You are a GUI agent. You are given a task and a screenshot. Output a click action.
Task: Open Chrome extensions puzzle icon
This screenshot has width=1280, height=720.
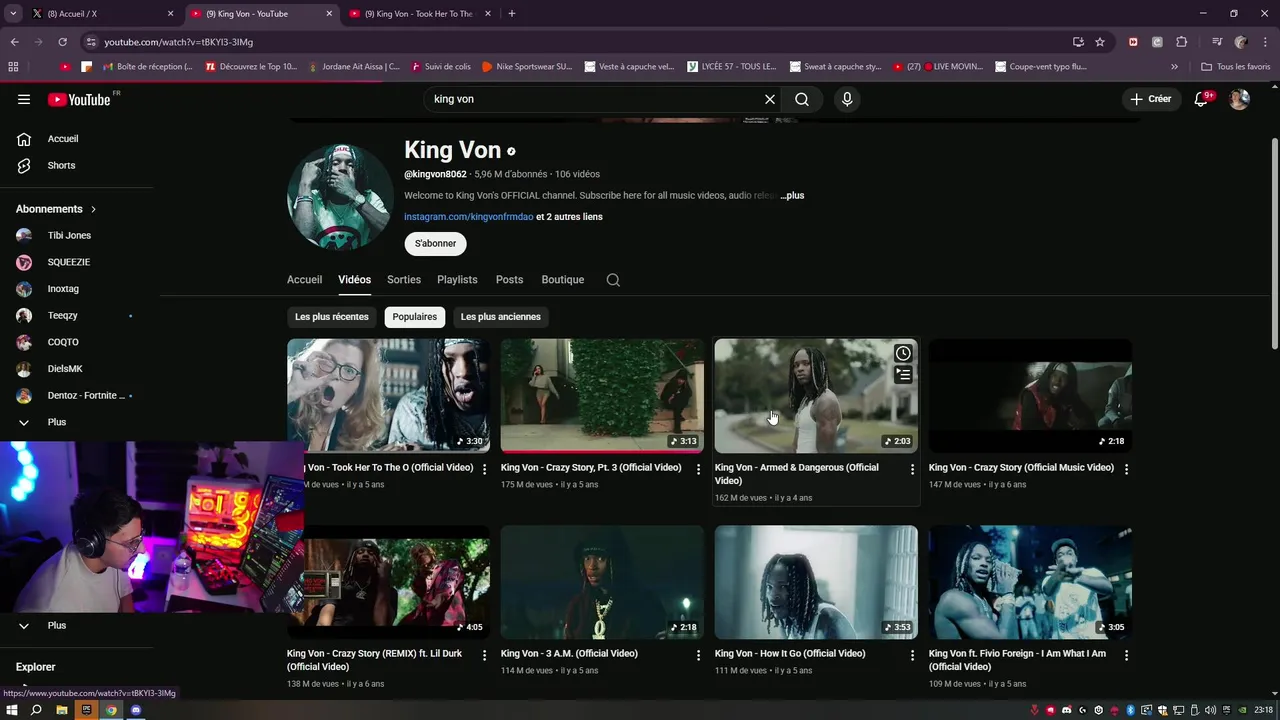point(1182,42)
